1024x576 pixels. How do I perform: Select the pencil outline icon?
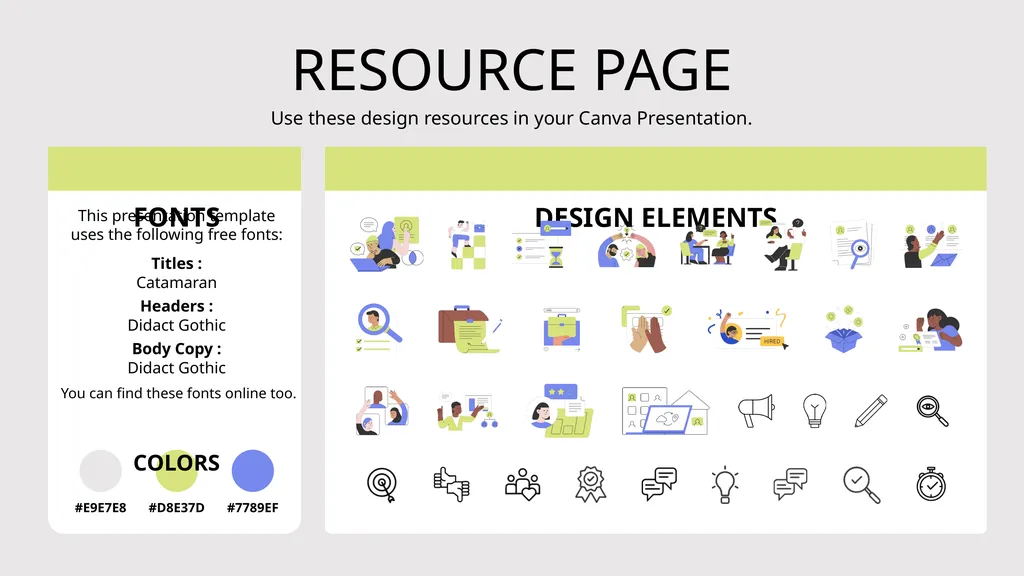(871, 411)
